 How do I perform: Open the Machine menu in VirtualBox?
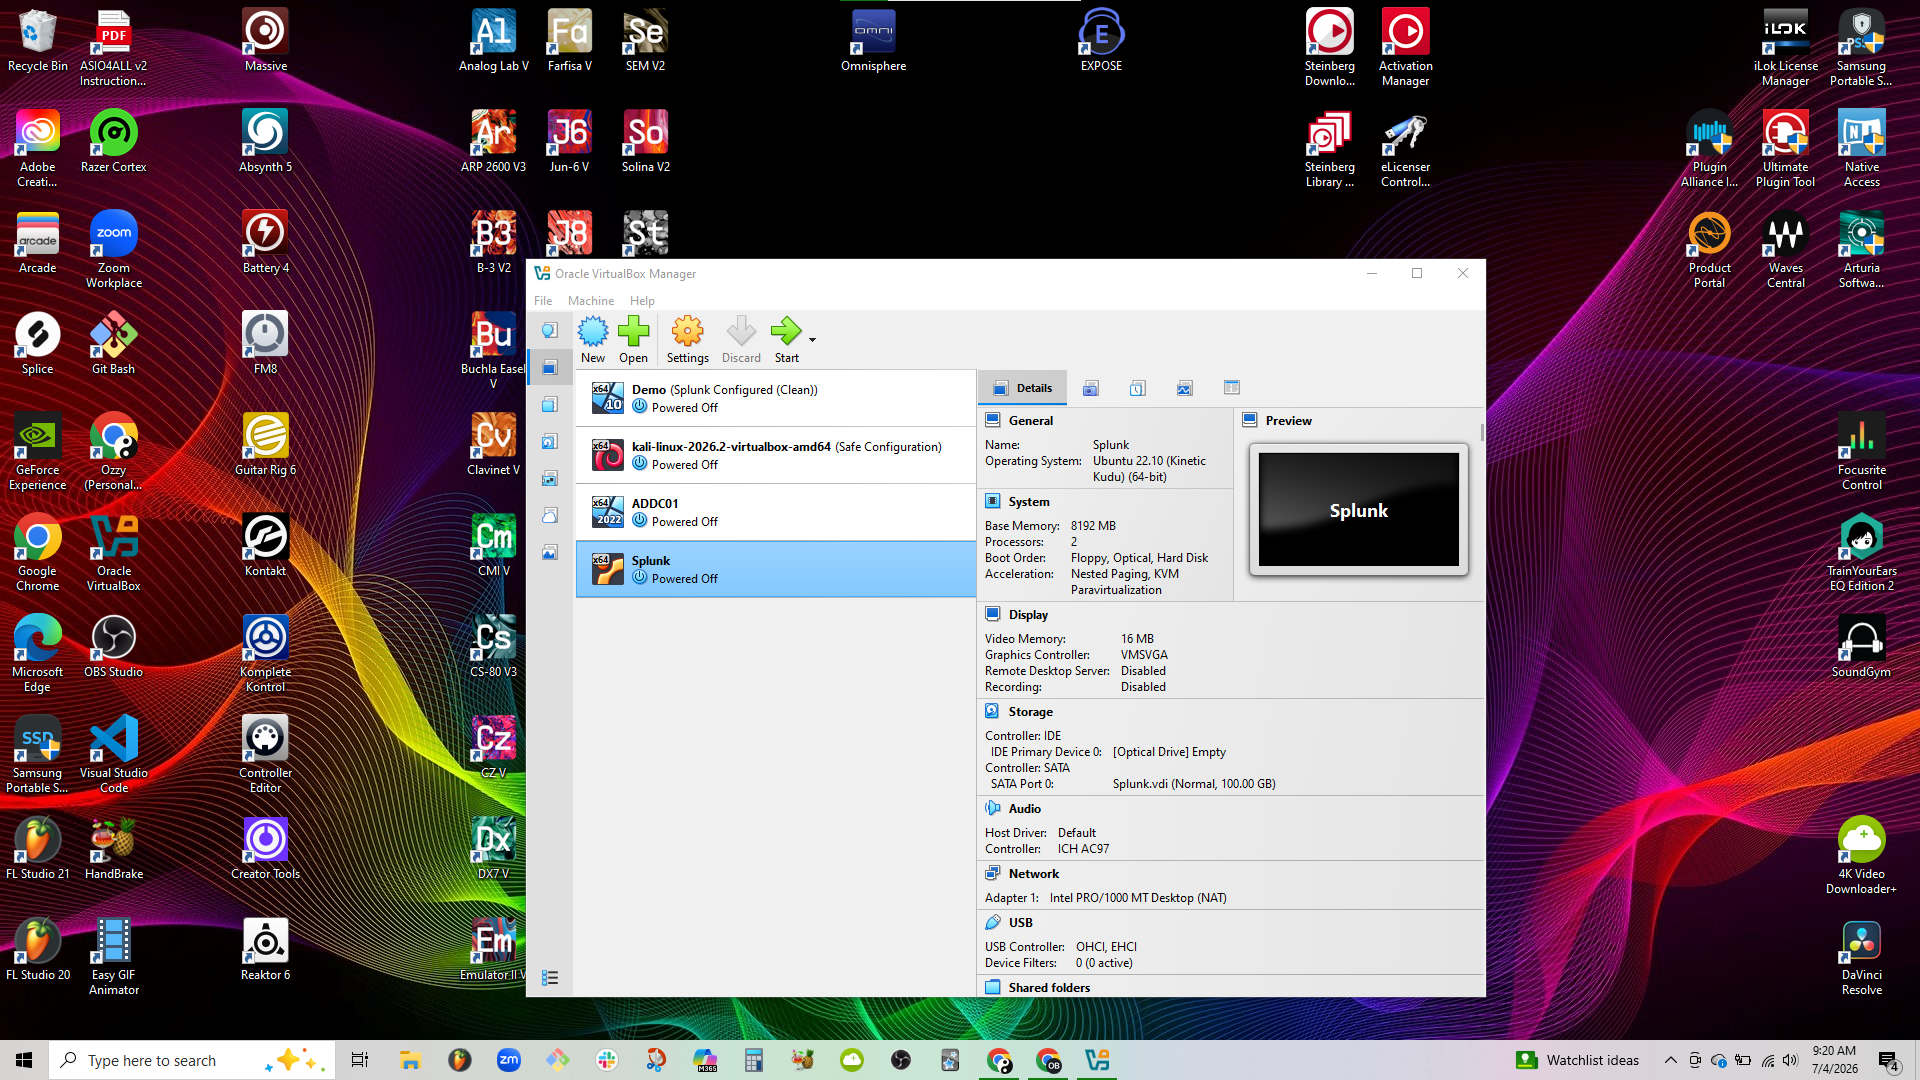pos(591,301)
